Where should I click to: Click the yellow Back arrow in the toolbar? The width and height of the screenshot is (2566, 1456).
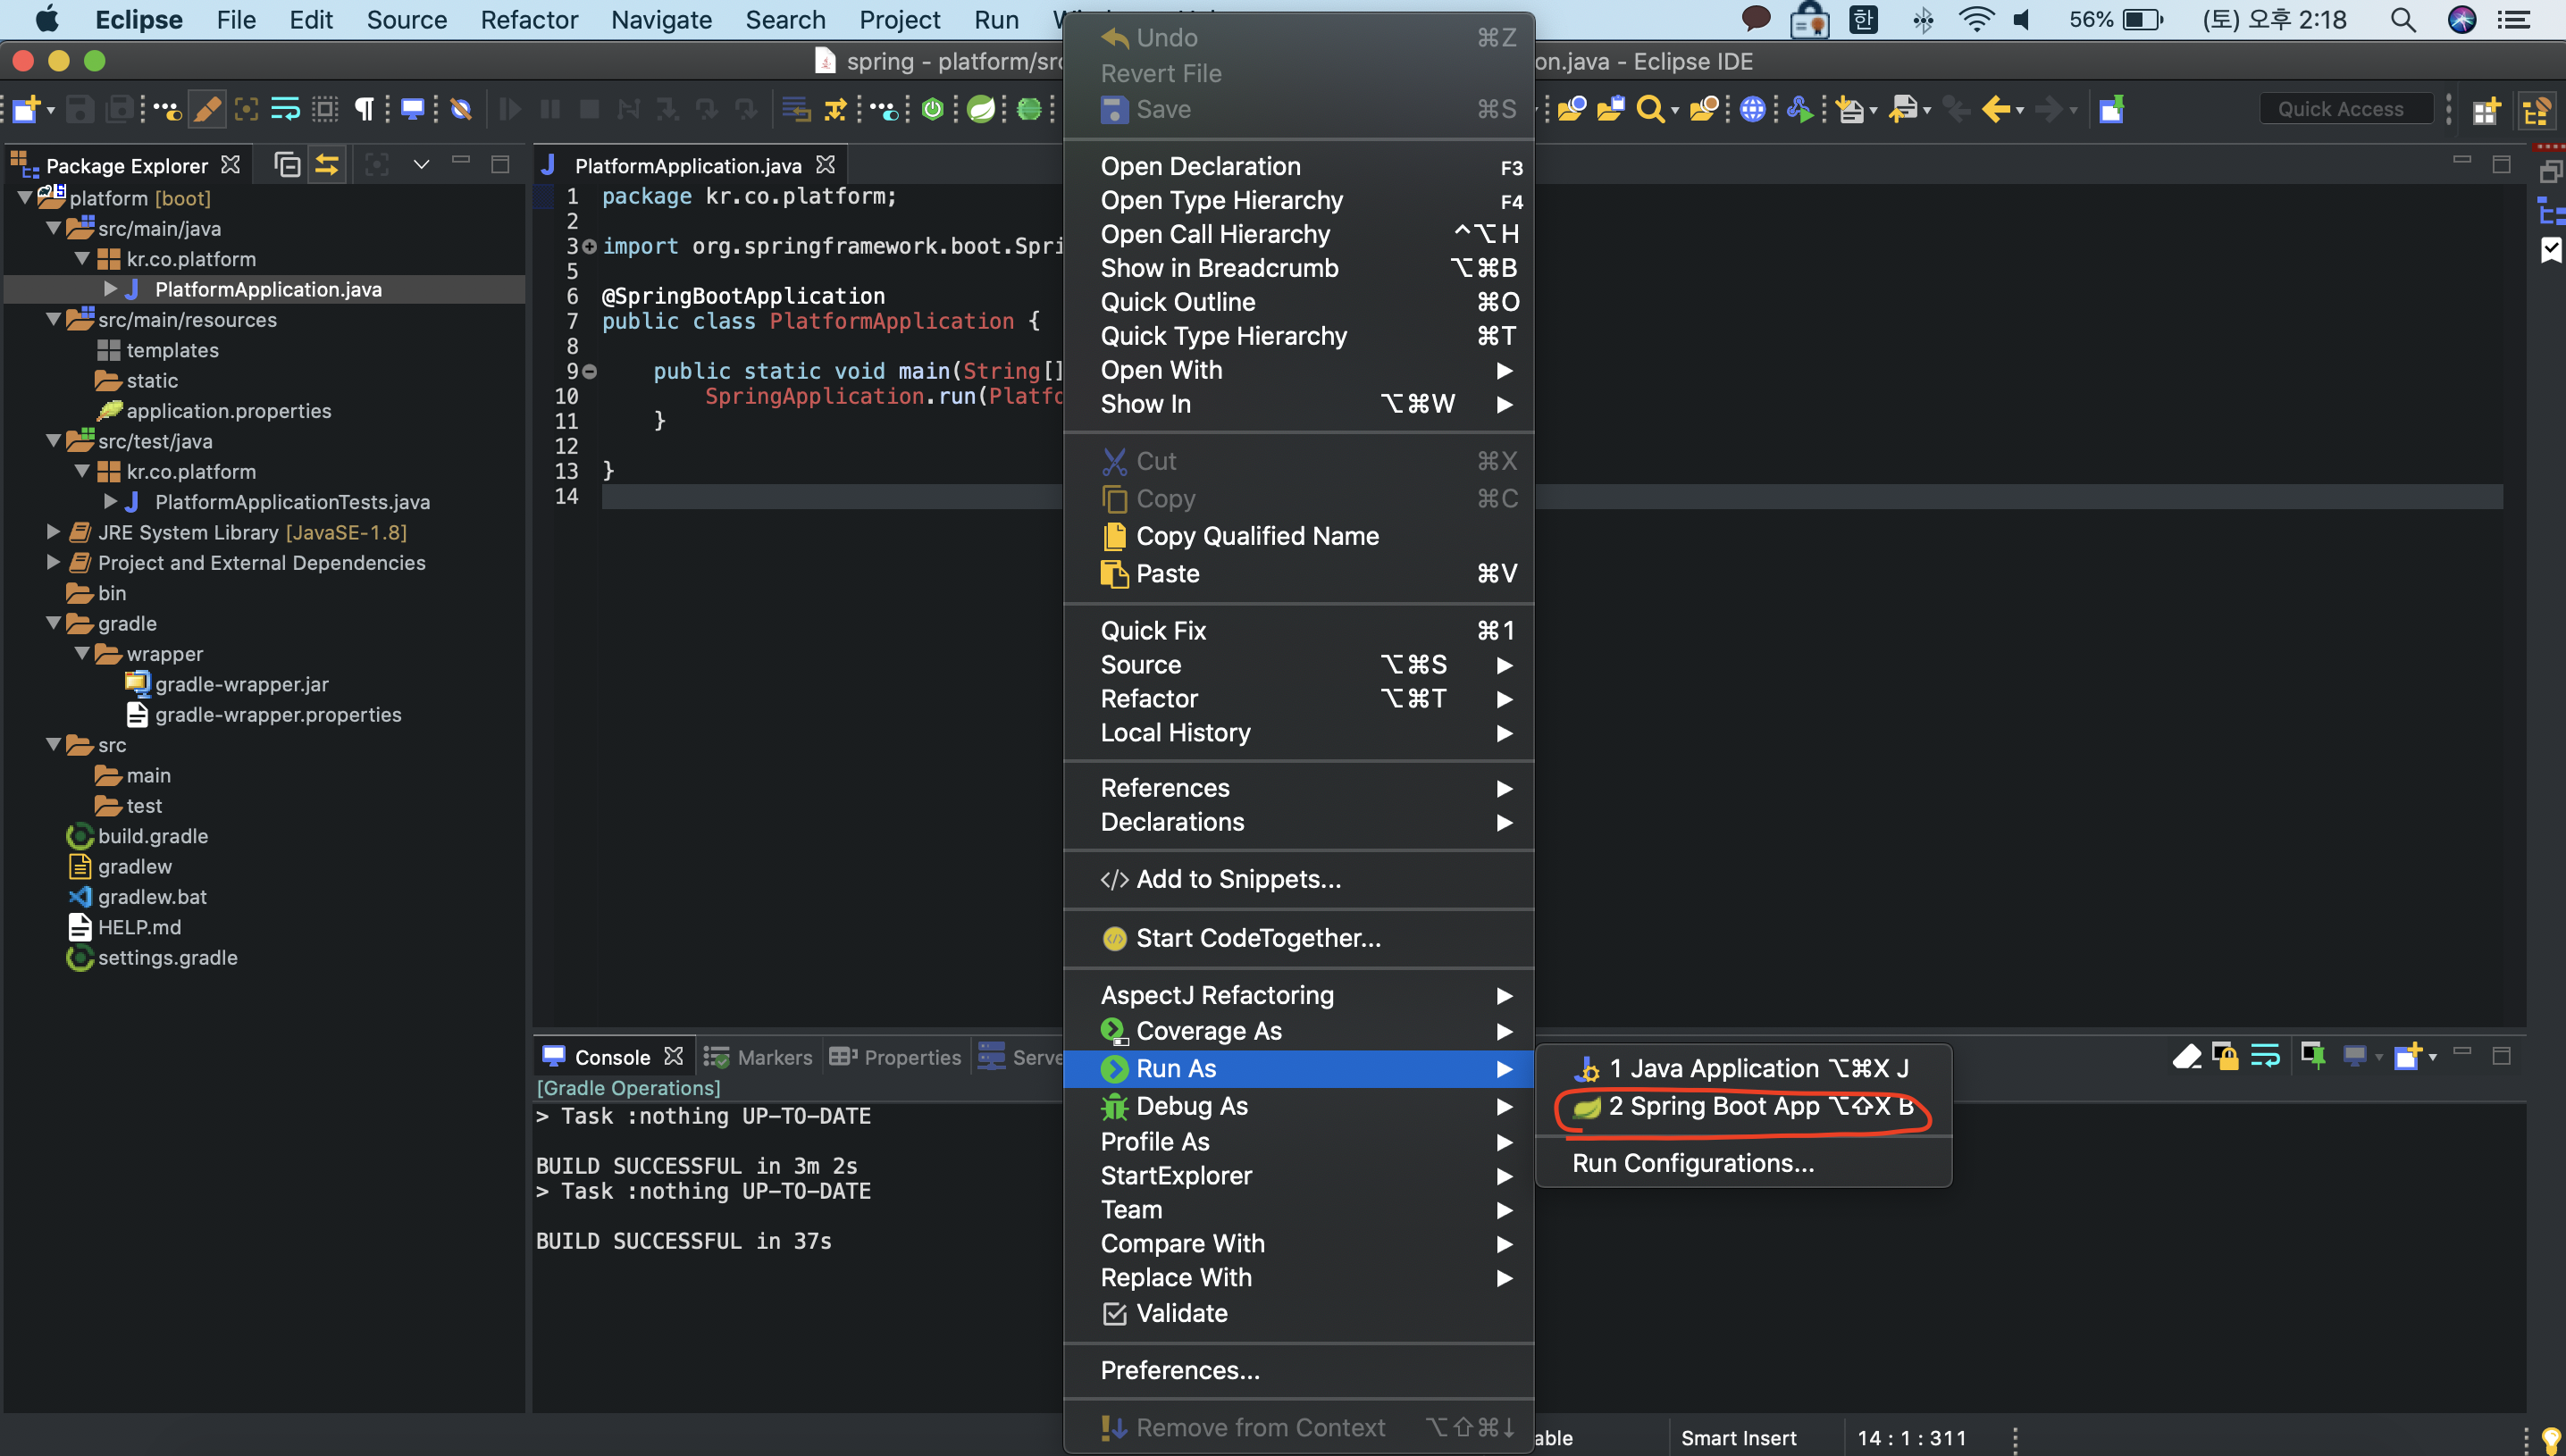(x=1996, y=109)
